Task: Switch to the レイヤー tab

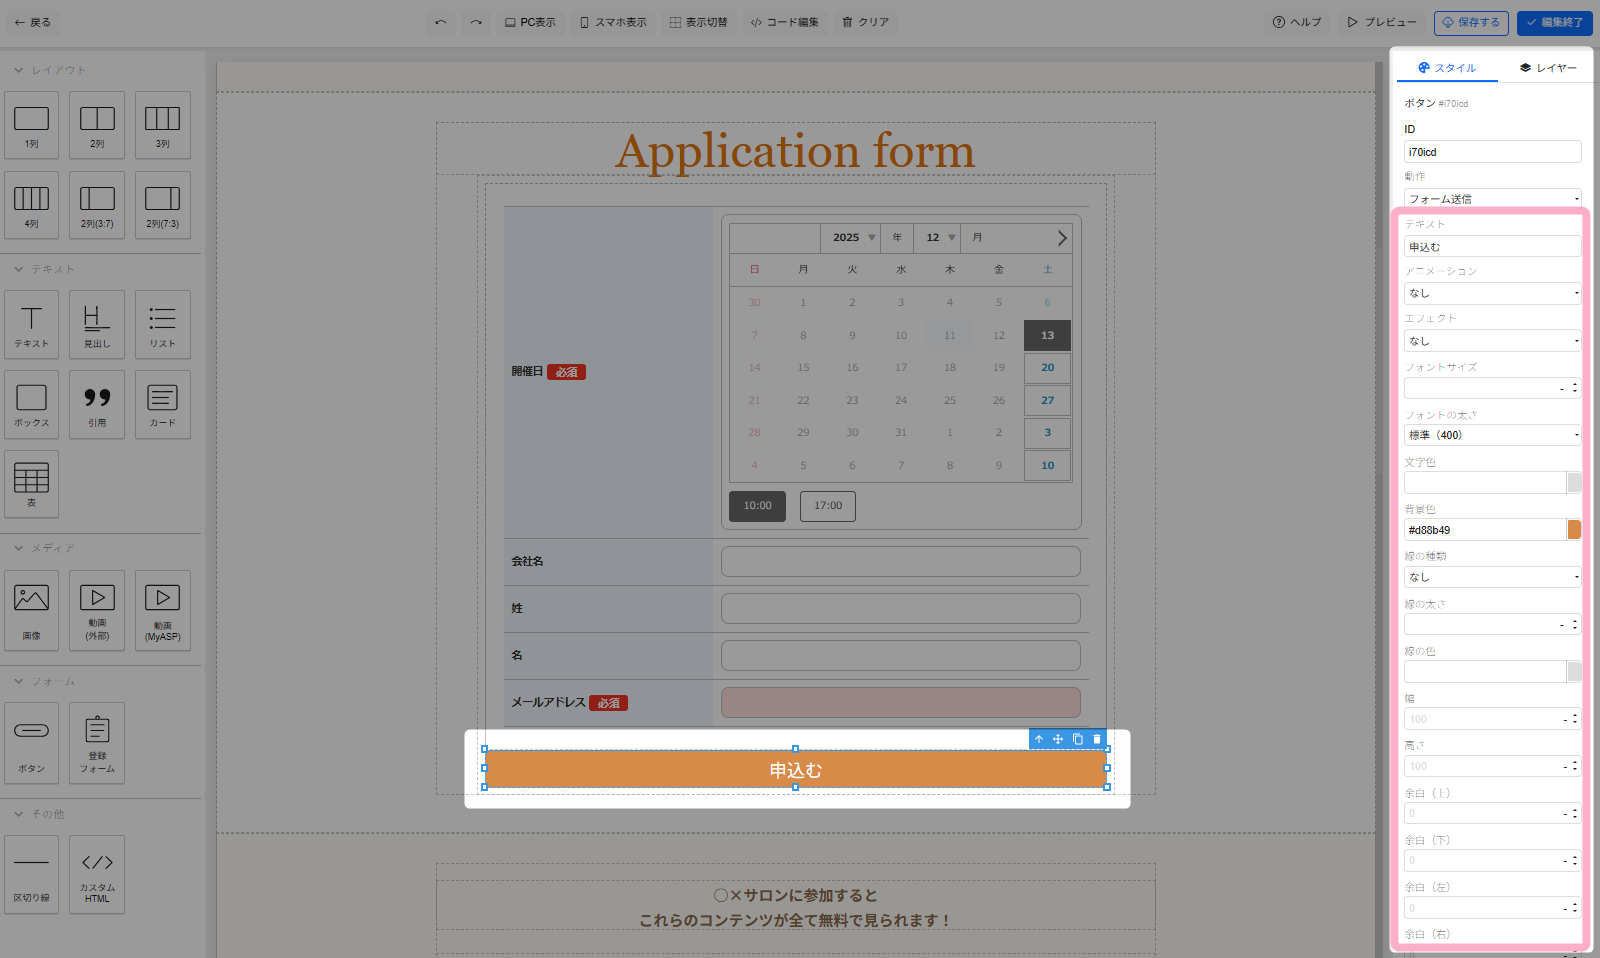Action: point(1547,68)
